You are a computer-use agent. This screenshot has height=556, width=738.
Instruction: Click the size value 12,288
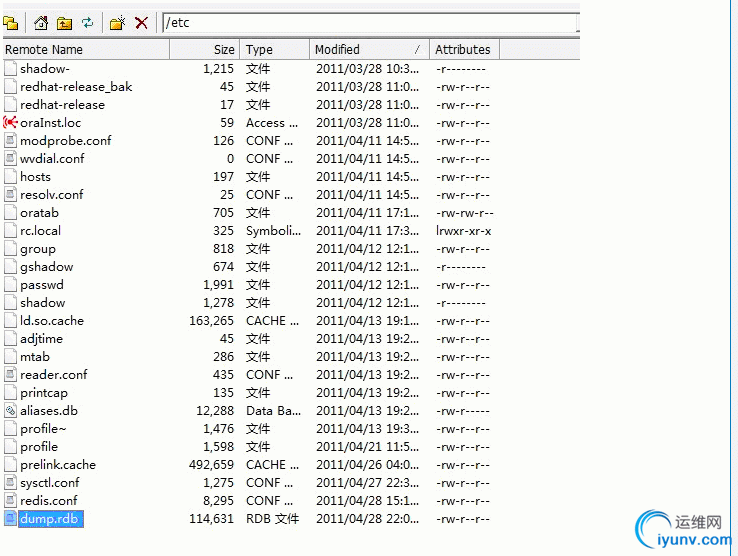coord(215,411)
